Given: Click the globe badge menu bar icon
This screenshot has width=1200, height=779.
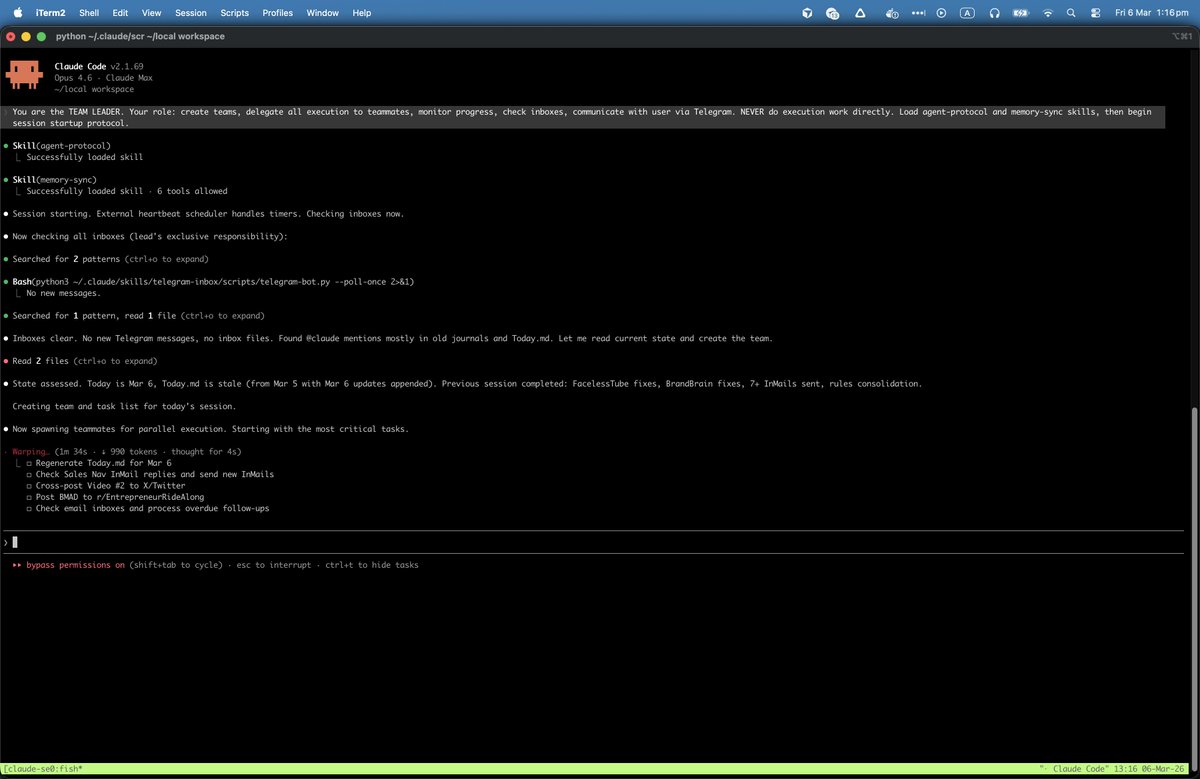Looking at the screenshot, I should click(x=833, y=13).
